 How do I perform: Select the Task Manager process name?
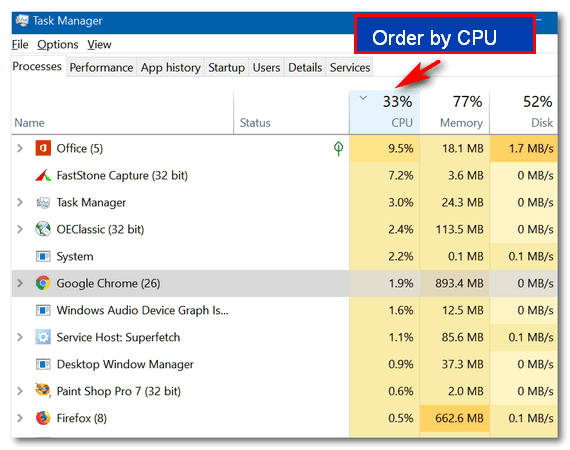[x=91, y=202]
